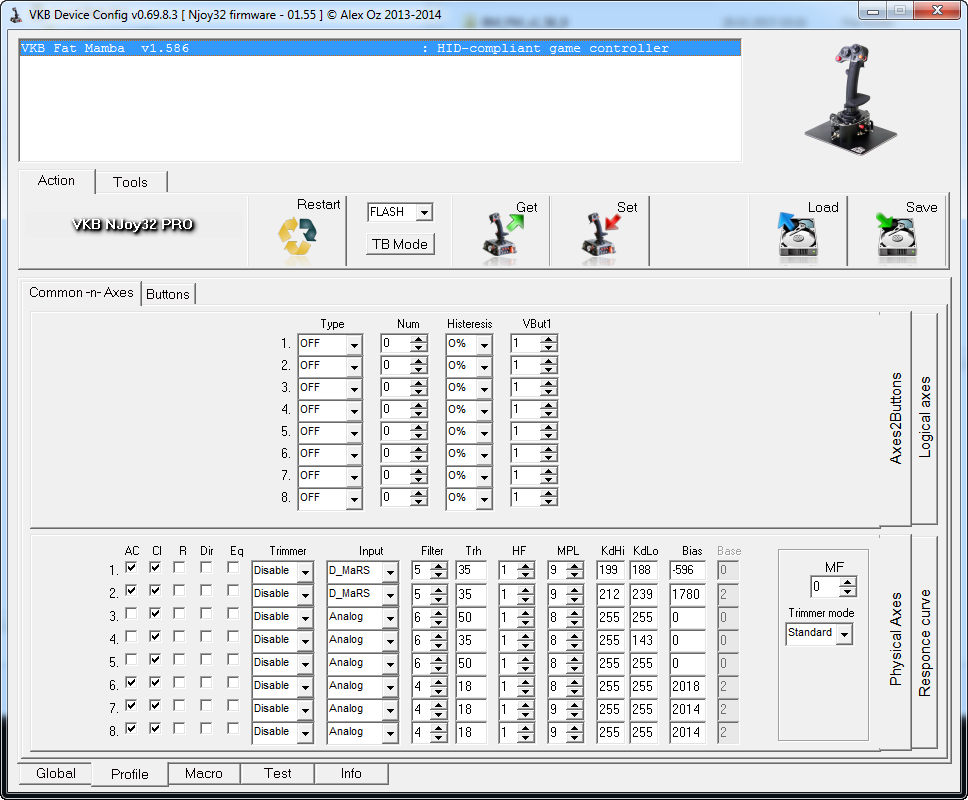Open Input dropdown showing D_MaRS for axis 2
Viewport: 968px width, 800px height.
390,594
